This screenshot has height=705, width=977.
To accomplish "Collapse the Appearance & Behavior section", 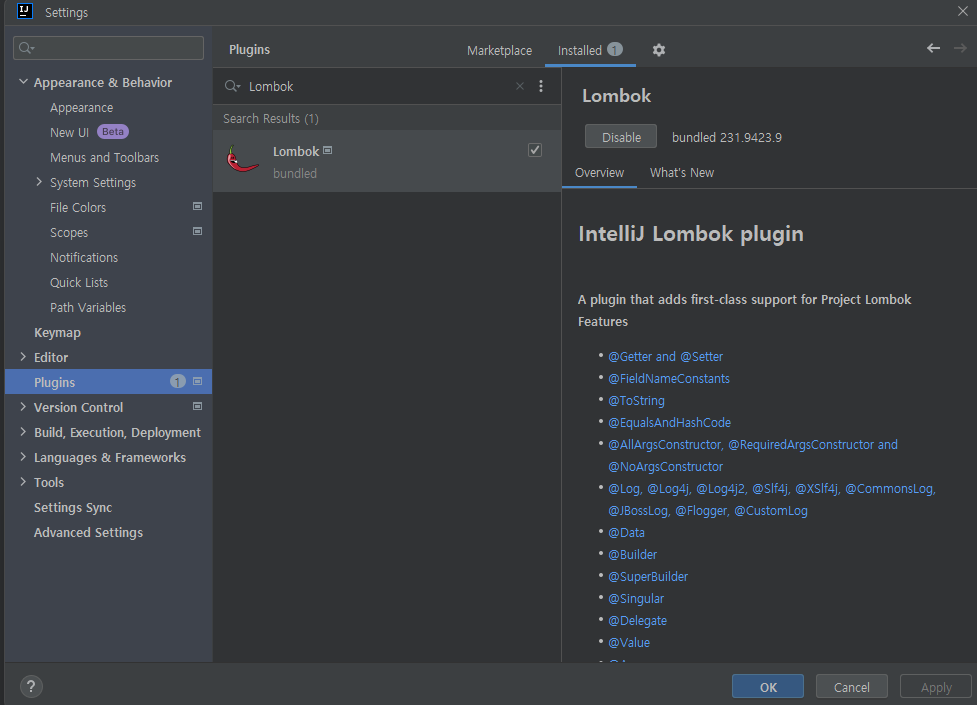I will 23,82.
